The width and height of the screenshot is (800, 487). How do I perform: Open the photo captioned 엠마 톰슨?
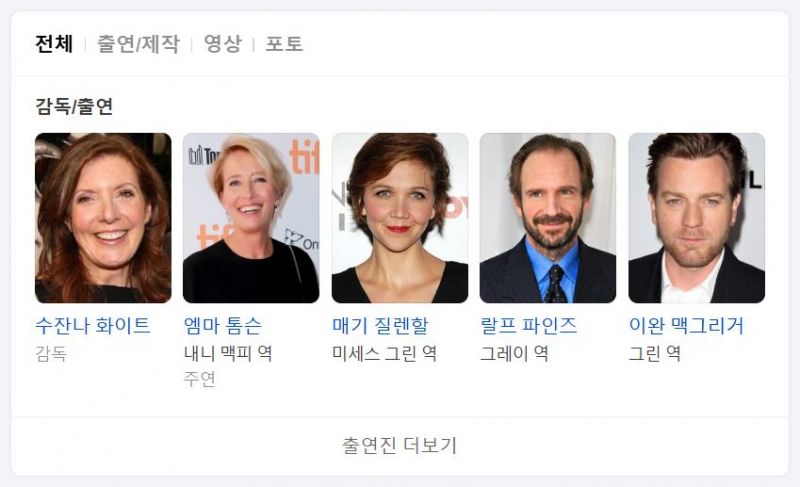(251, 218)
